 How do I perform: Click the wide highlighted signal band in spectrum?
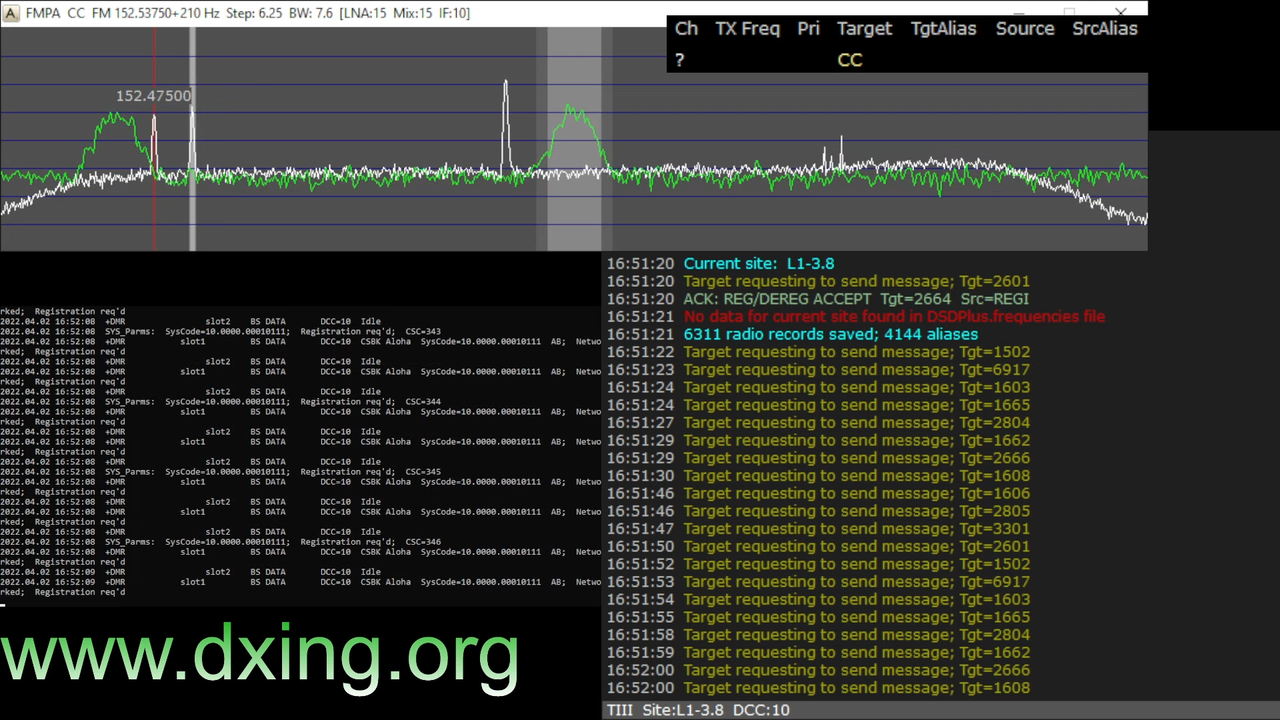click(574, 139)
